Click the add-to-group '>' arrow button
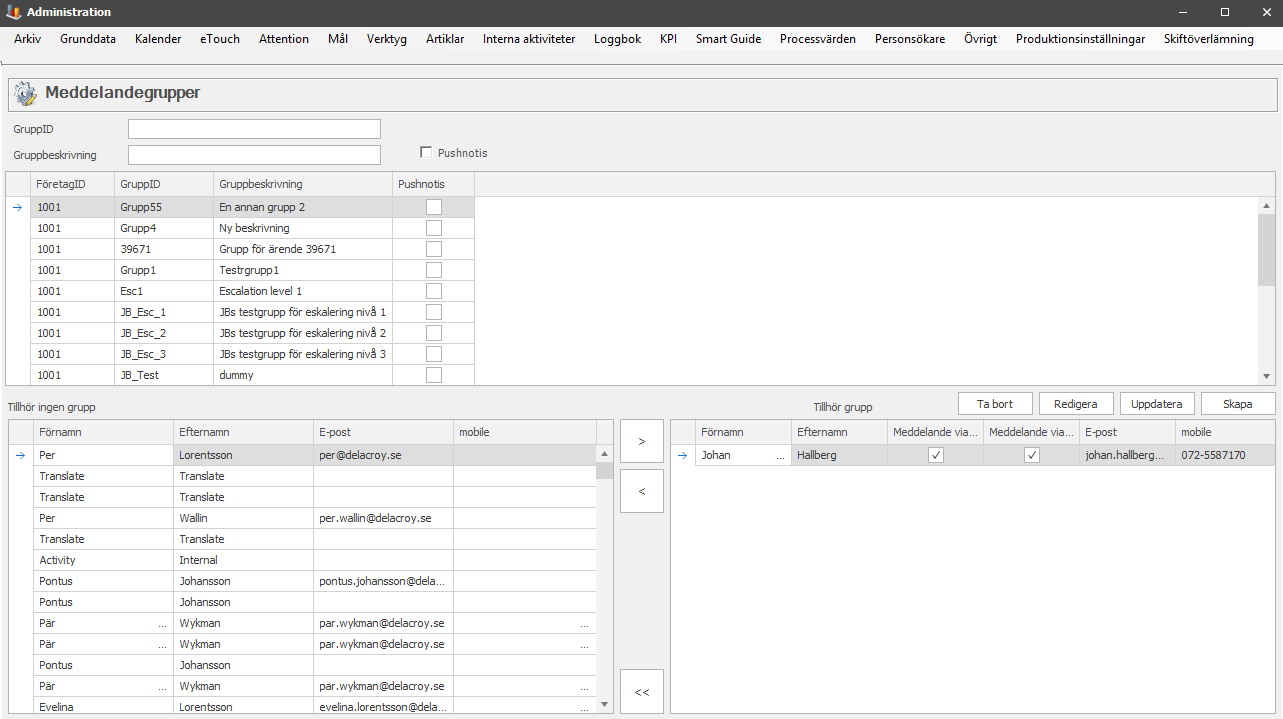The image size is (1283, 719). (641, 441)
